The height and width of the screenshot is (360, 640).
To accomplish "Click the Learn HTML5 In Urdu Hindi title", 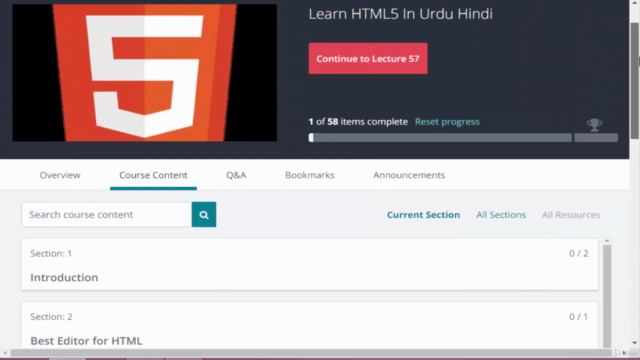I will 400,14.
